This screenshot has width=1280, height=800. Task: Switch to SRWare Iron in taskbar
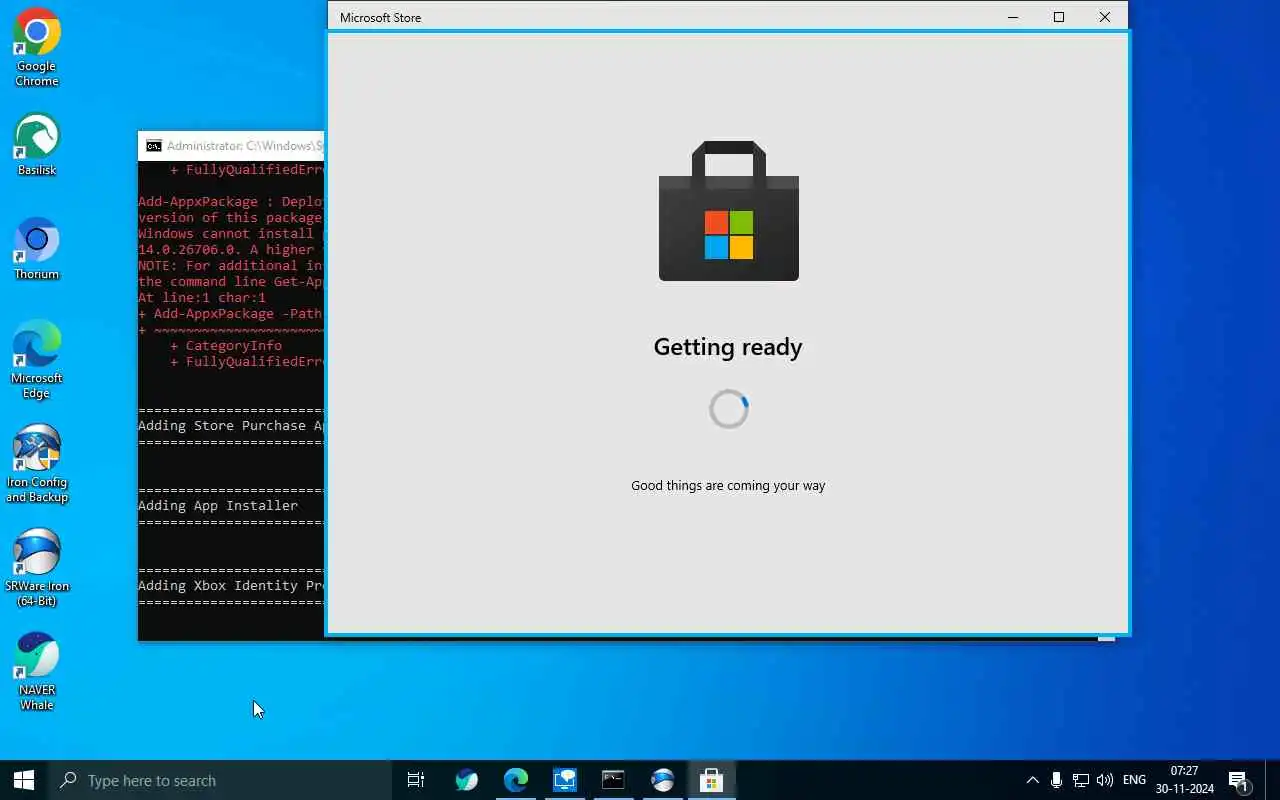click(x=662, y=780)
